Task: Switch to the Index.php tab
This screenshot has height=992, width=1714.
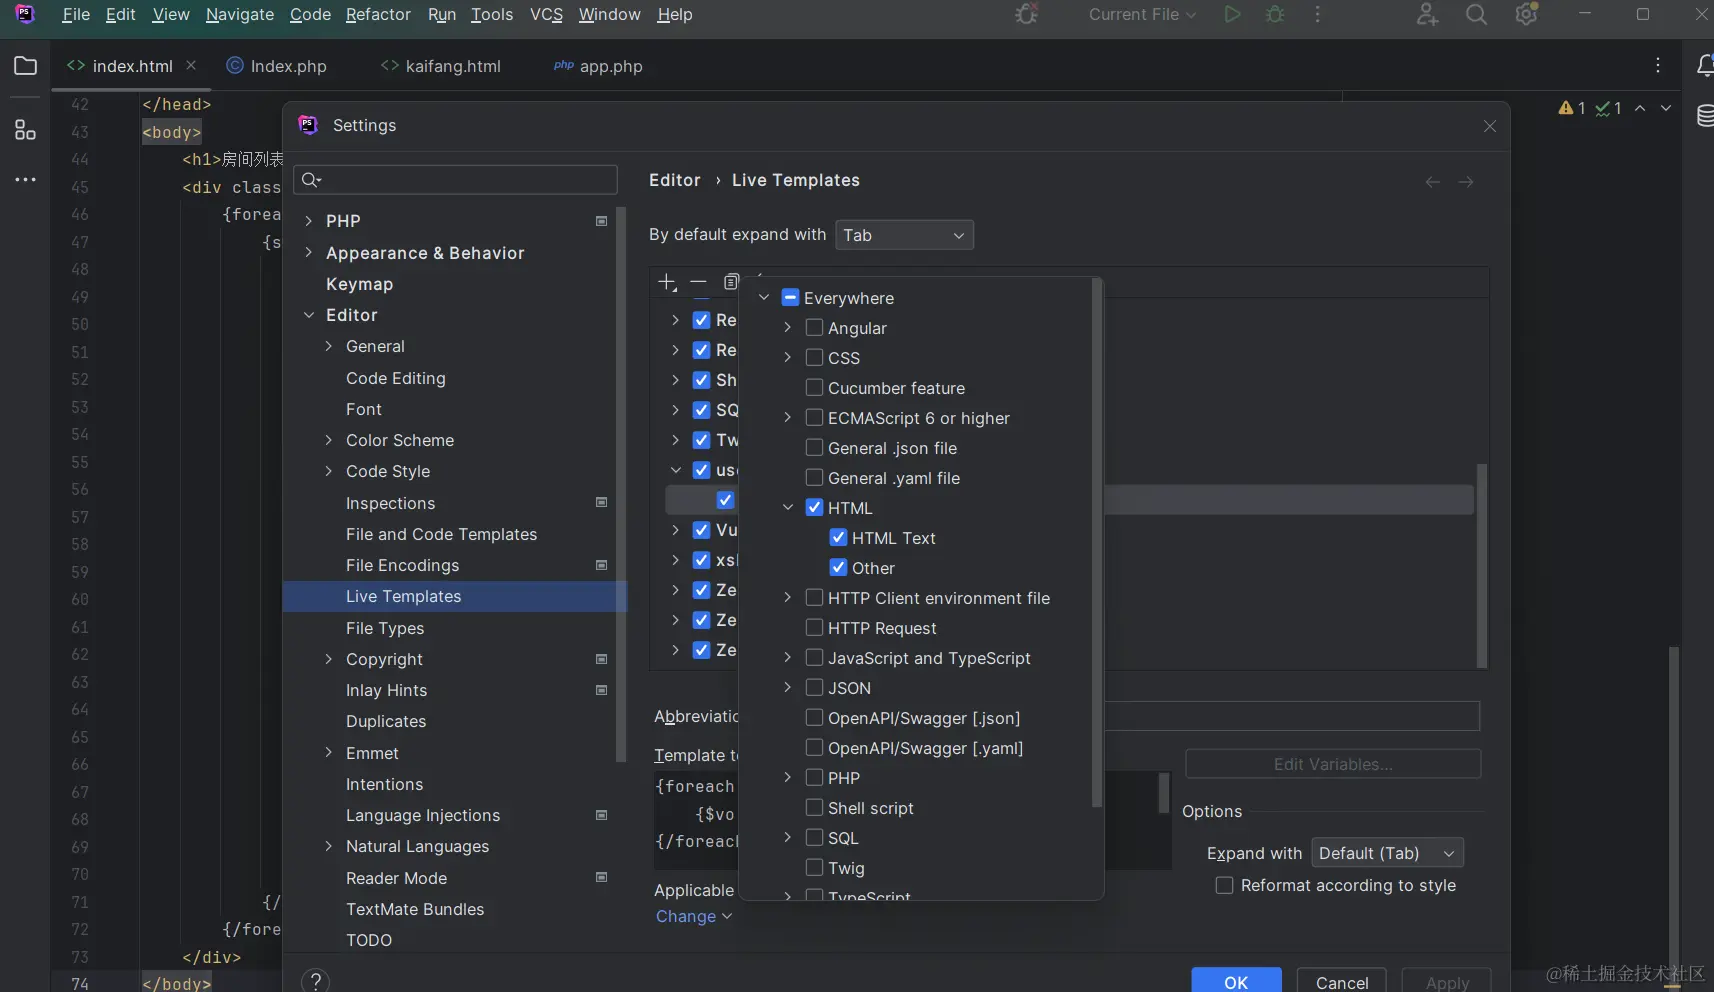Action: pyautogui.click(x=277, y=66)
